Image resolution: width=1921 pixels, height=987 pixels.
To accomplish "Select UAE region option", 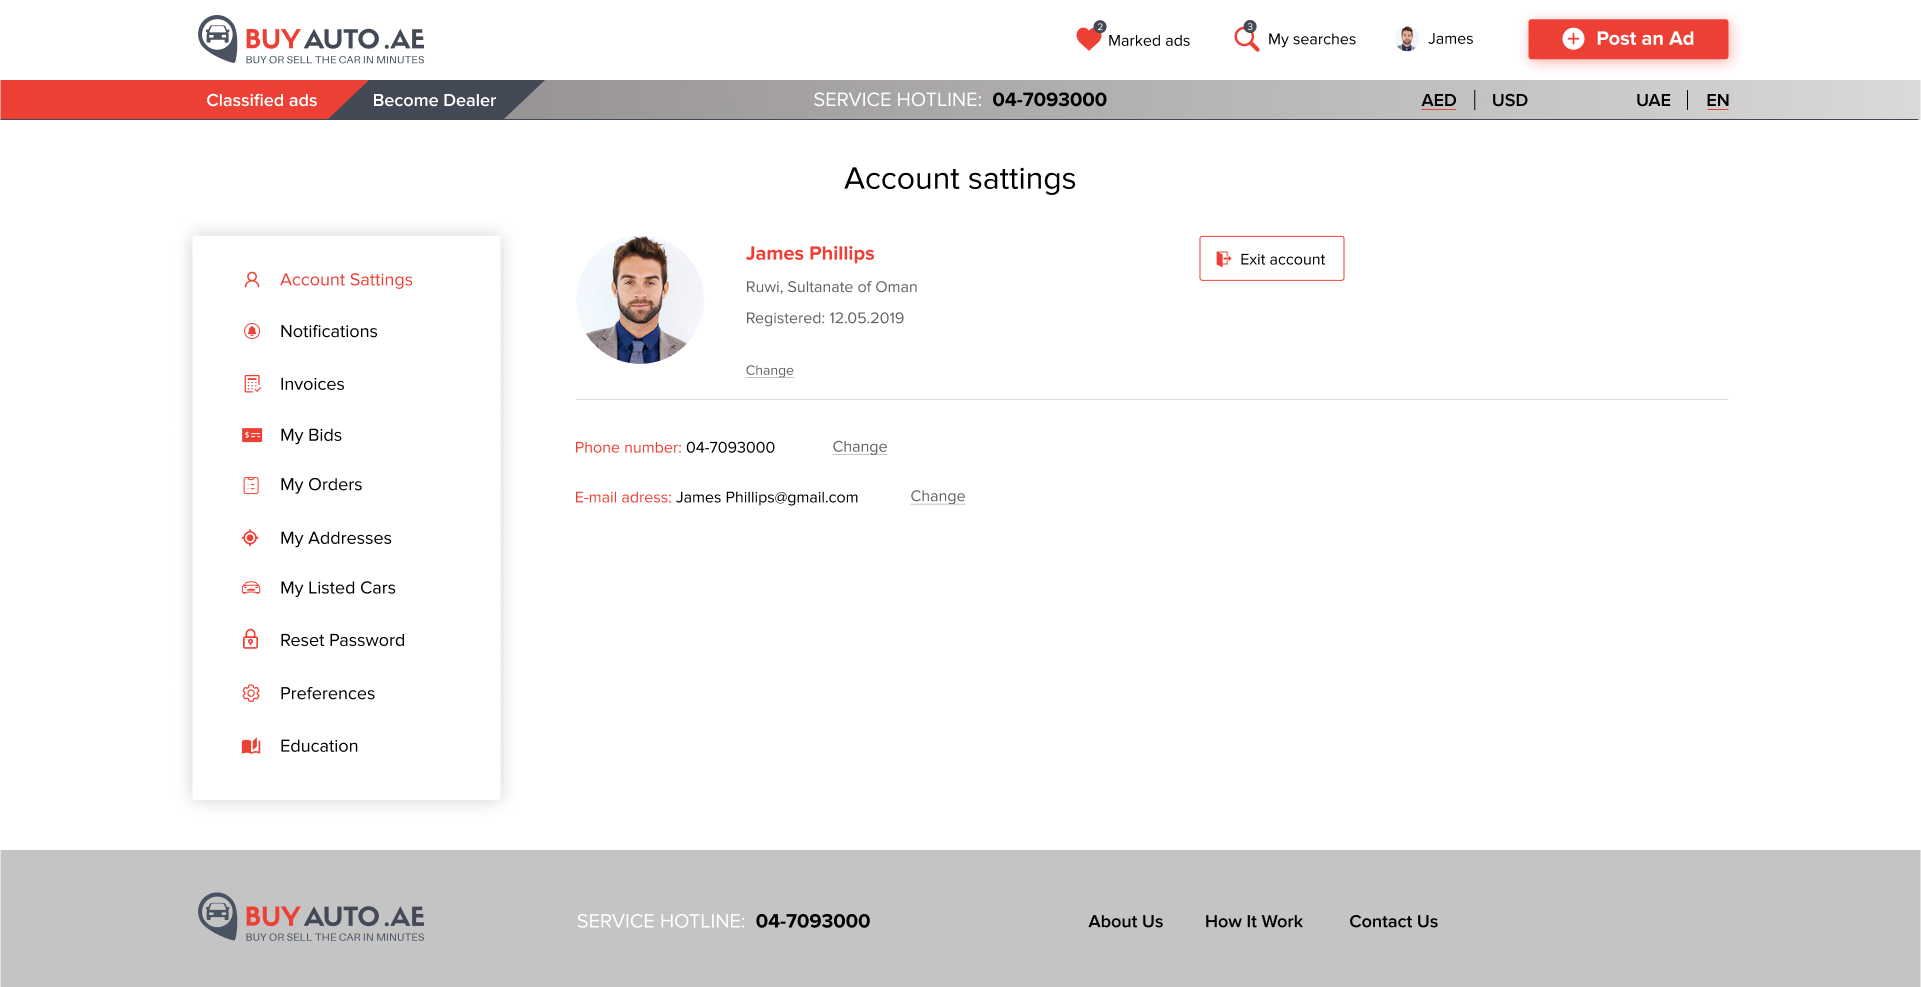I will point(1653,100).
